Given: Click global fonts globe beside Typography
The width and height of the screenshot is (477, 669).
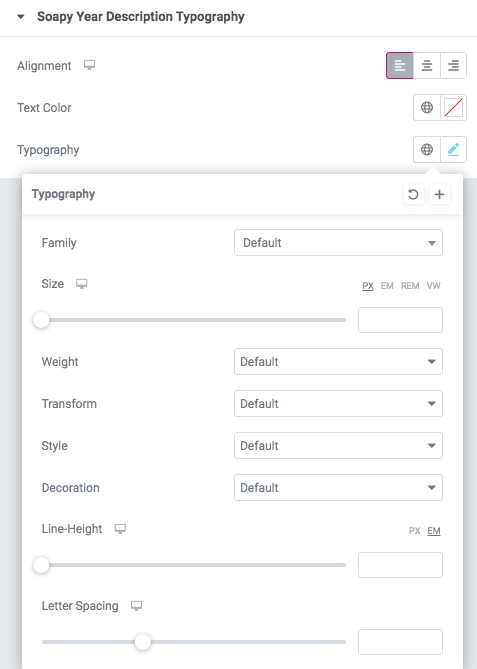Looking at the screenshot, I should tap(427, 149).
